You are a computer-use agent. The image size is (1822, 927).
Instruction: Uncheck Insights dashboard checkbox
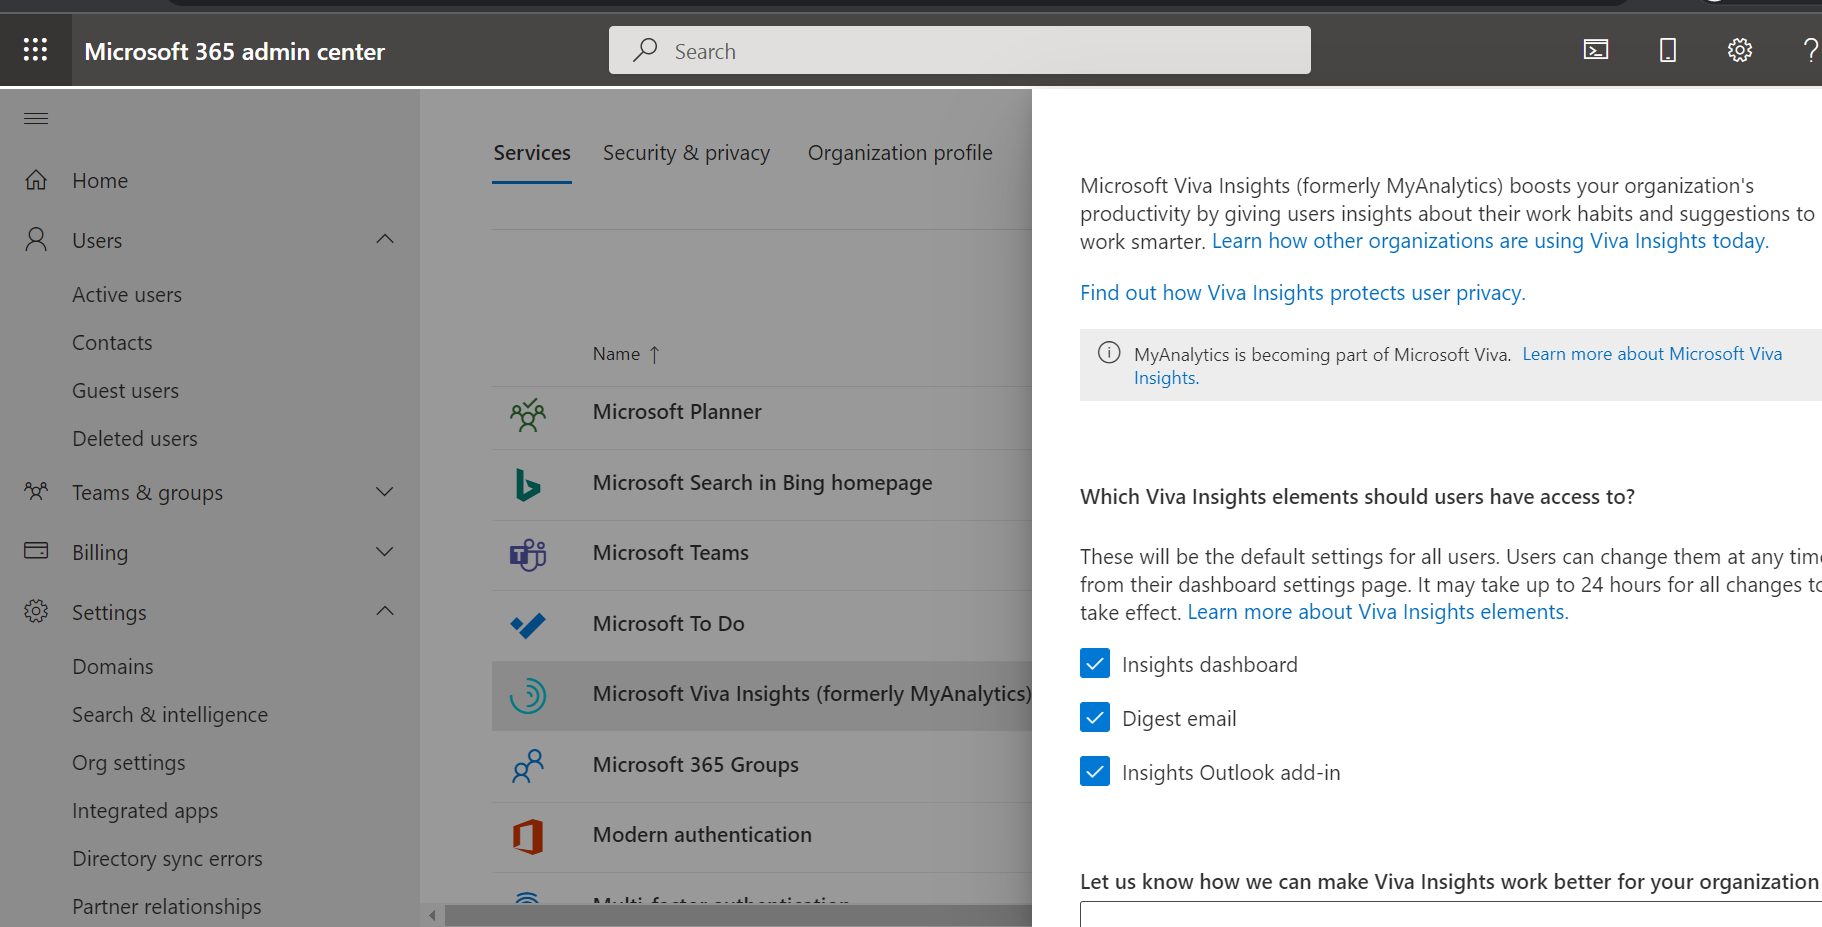[1095, 663]
